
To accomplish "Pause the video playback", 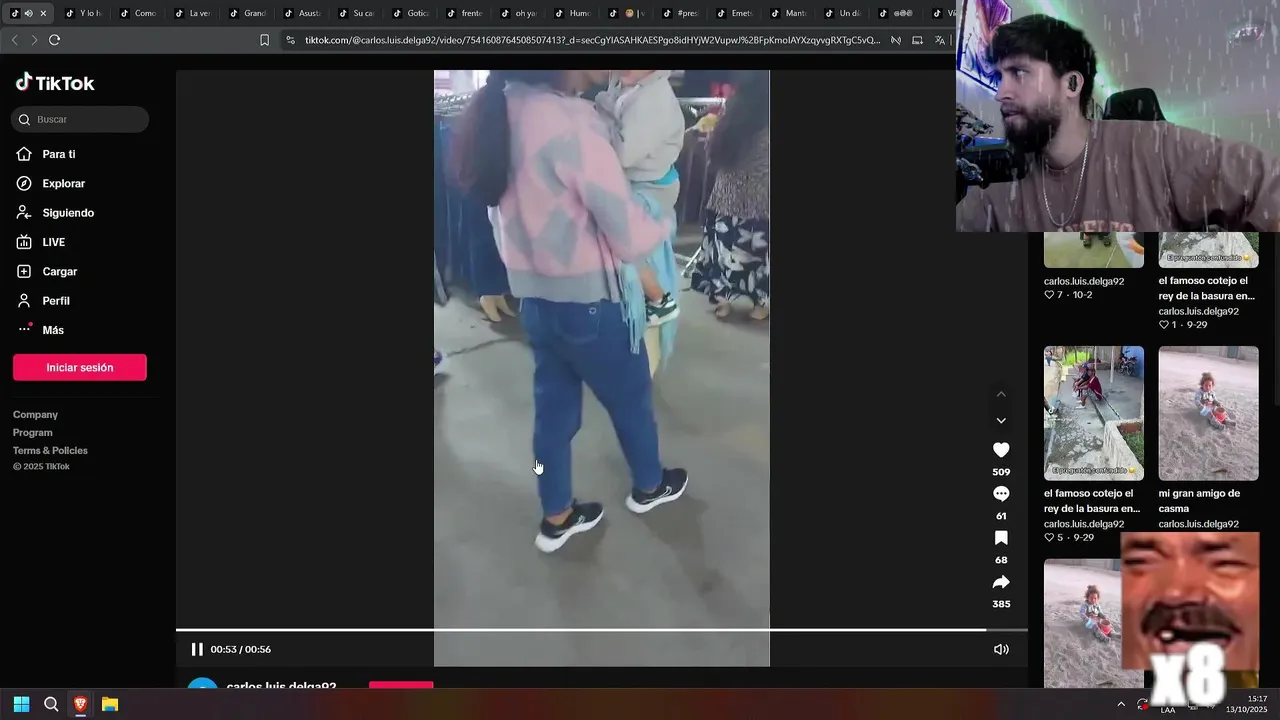I will pos(197,649).
